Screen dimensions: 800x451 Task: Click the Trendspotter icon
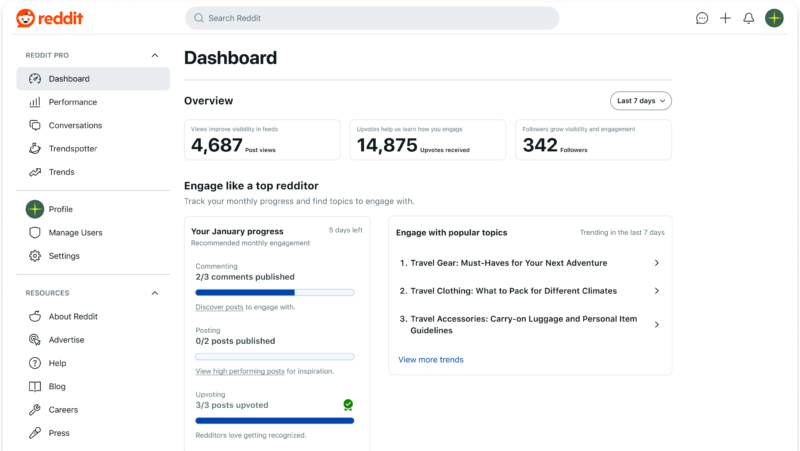coord(35,148)
